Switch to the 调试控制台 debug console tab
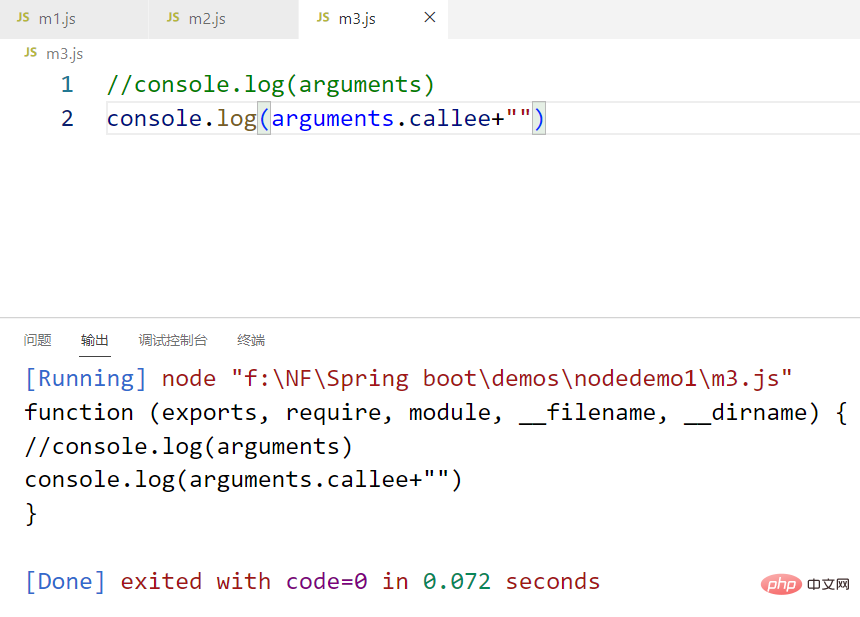 point(173,340)
